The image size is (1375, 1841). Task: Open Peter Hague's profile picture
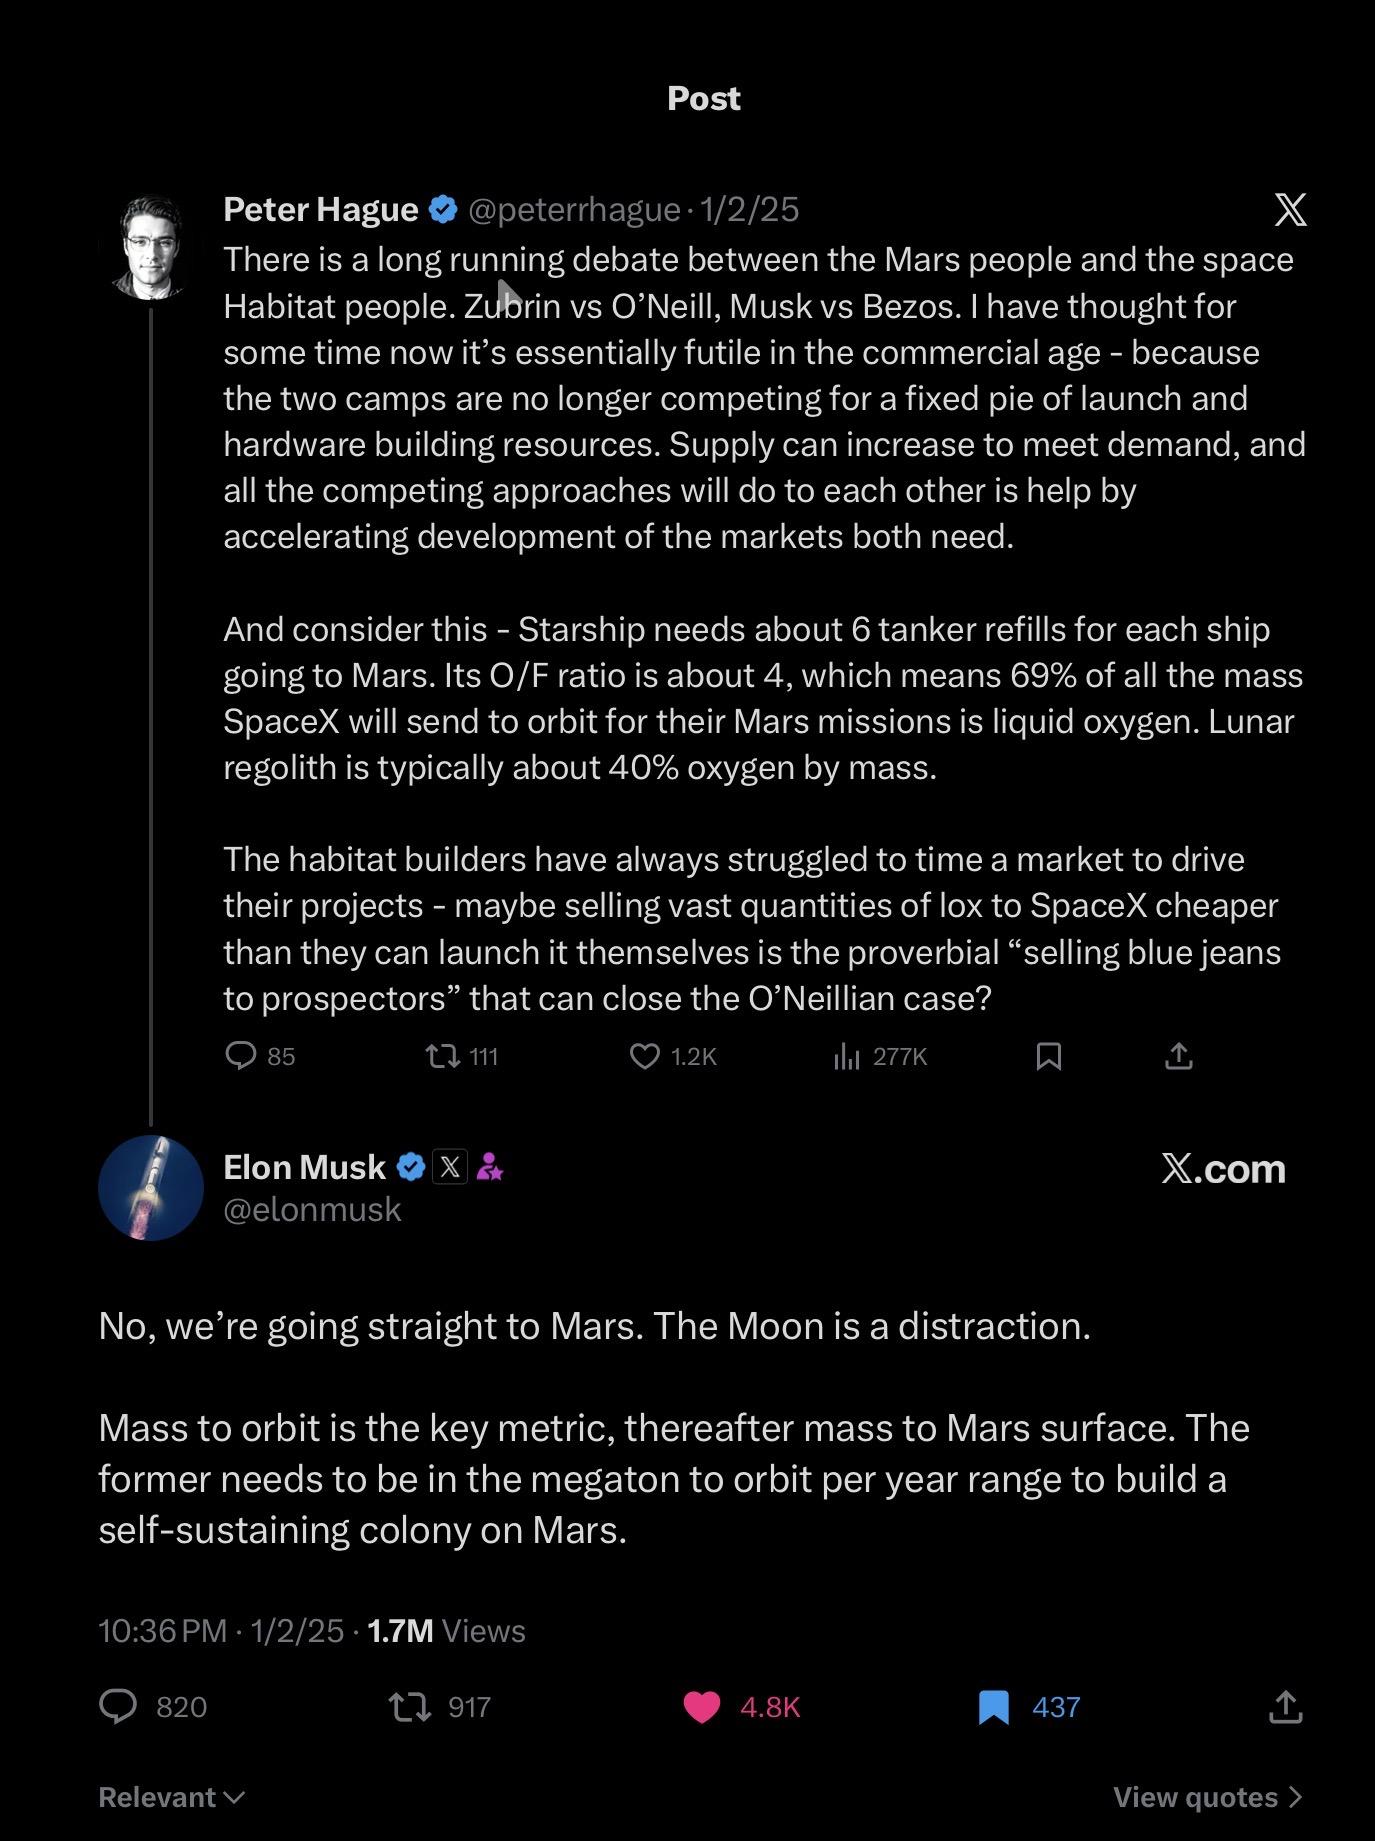(x=151, y=247)
